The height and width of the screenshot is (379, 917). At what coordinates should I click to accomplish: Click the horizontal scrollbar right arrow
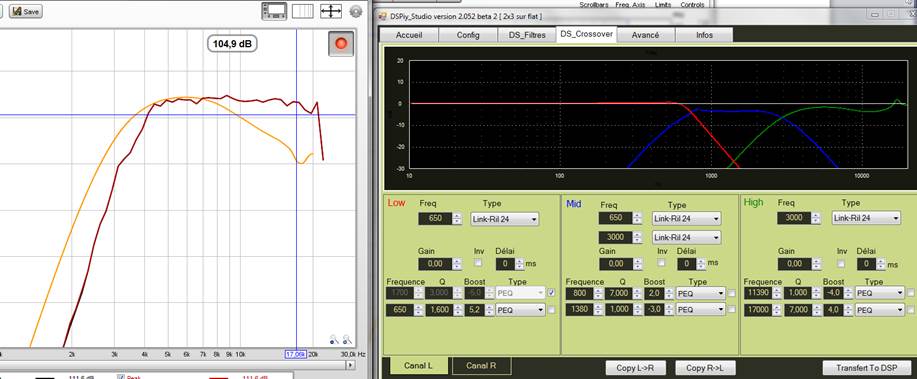click(x=350, y=365)
